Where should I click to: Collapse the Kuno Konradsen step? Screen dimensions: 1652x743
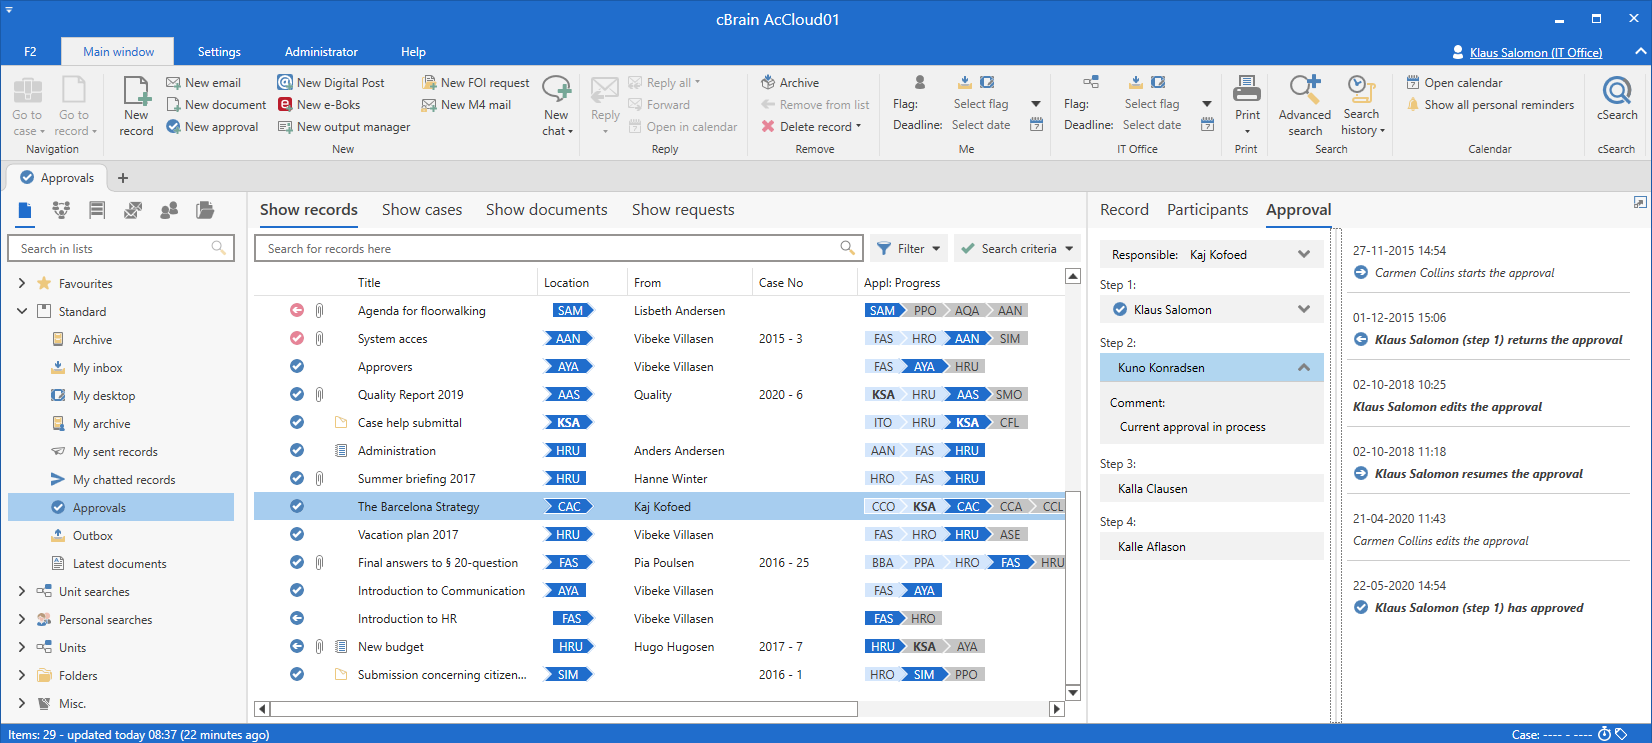pos(1303,368)
